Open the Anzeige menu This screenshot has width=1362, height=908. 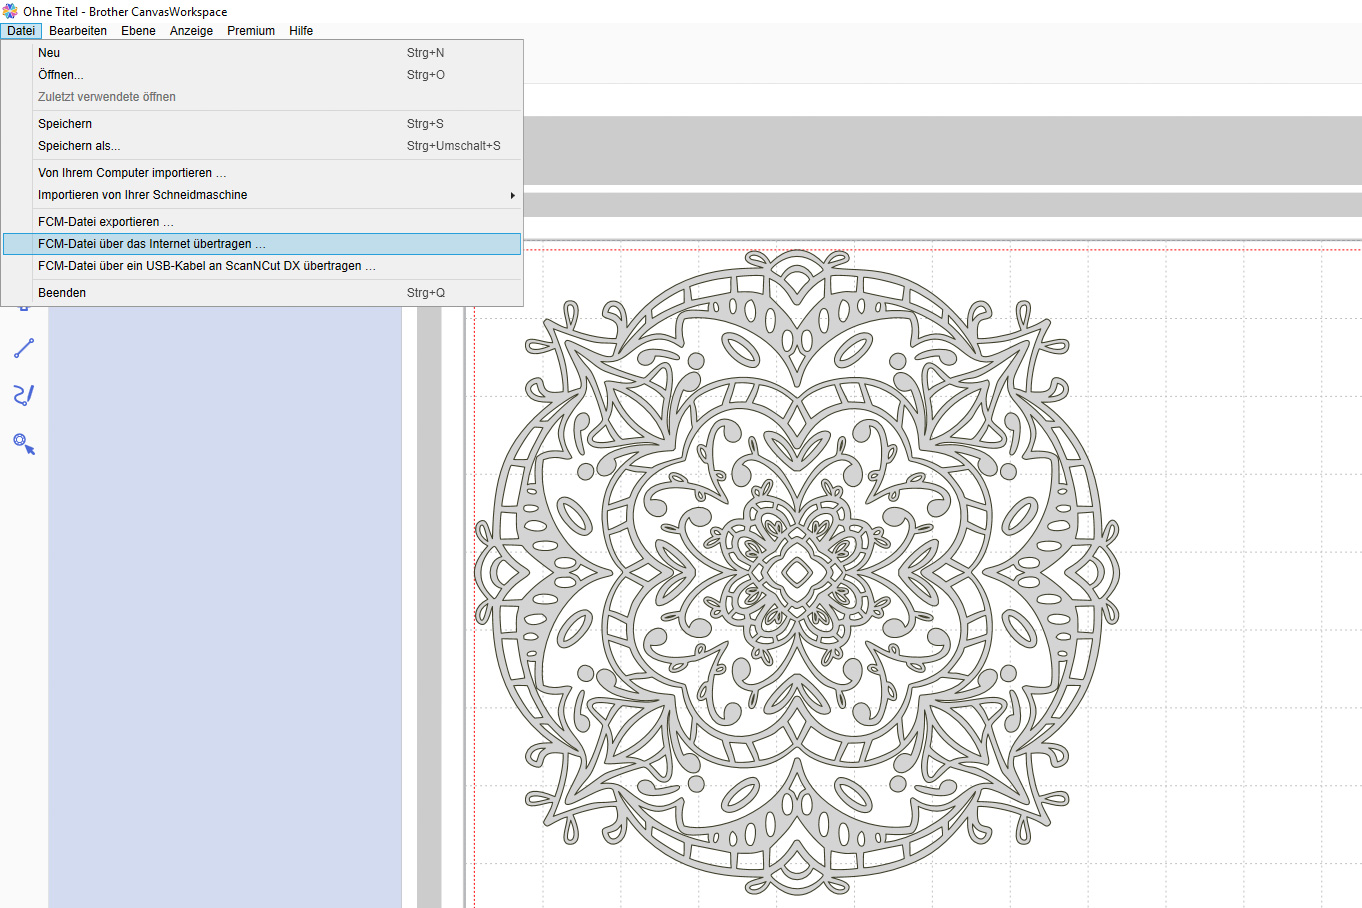point(191,31)
